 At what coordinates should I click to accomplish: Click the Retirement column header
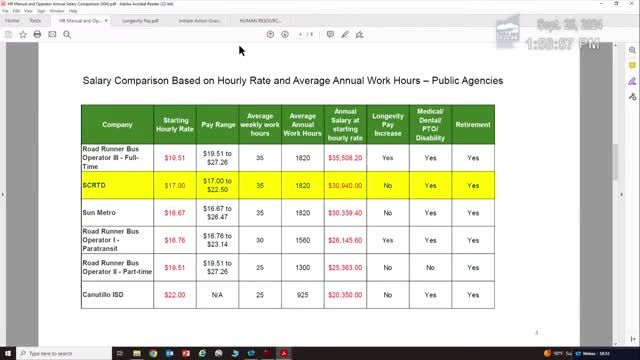(x=473, y=124)
